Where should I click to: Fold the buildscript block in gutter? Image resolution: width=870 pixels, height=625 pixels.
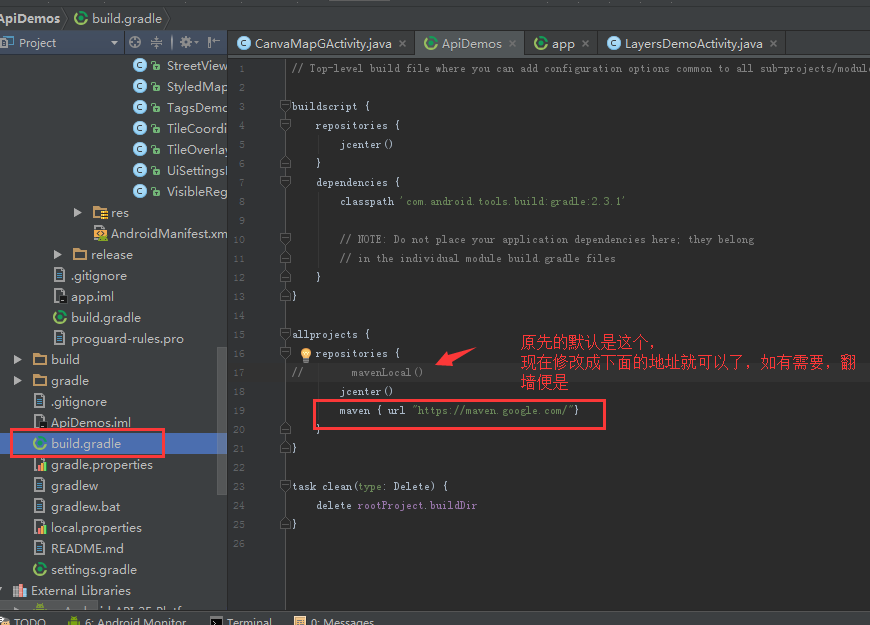(285, 106)
